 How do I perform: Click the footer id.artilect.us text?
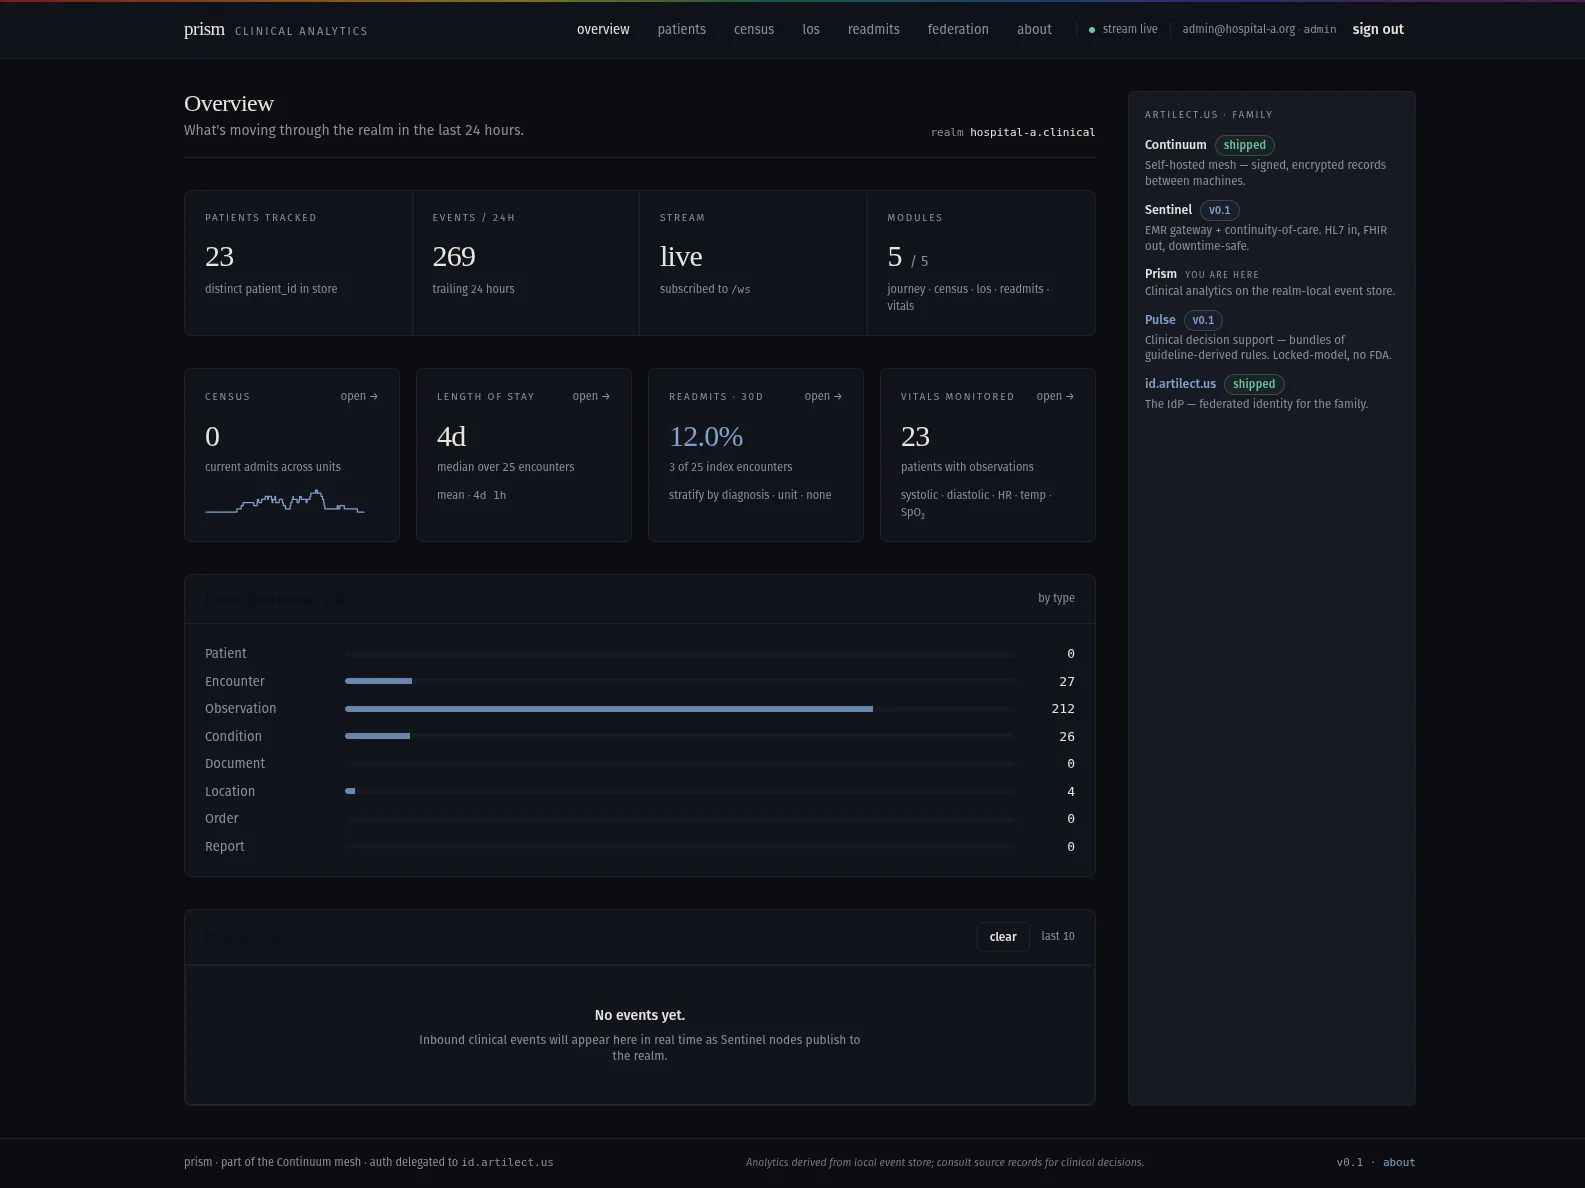[x=507, y=1162]
